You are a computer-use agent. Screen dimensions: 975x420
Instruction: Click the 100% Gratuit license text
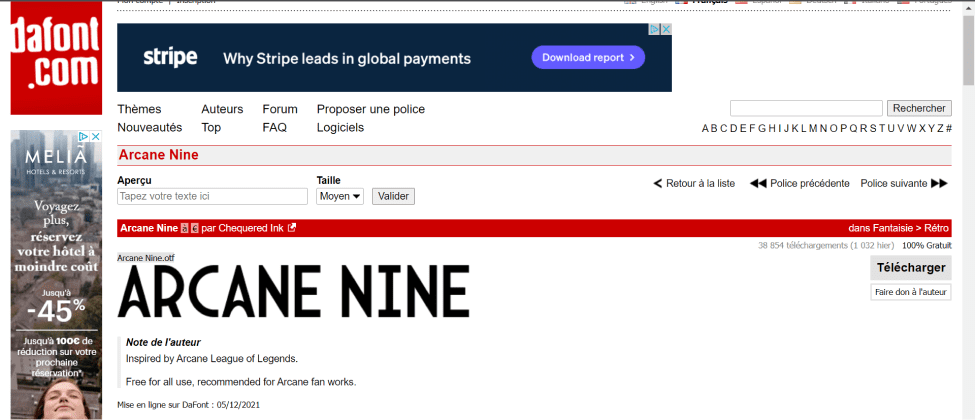pyautogui.click(x=926, y=245)
